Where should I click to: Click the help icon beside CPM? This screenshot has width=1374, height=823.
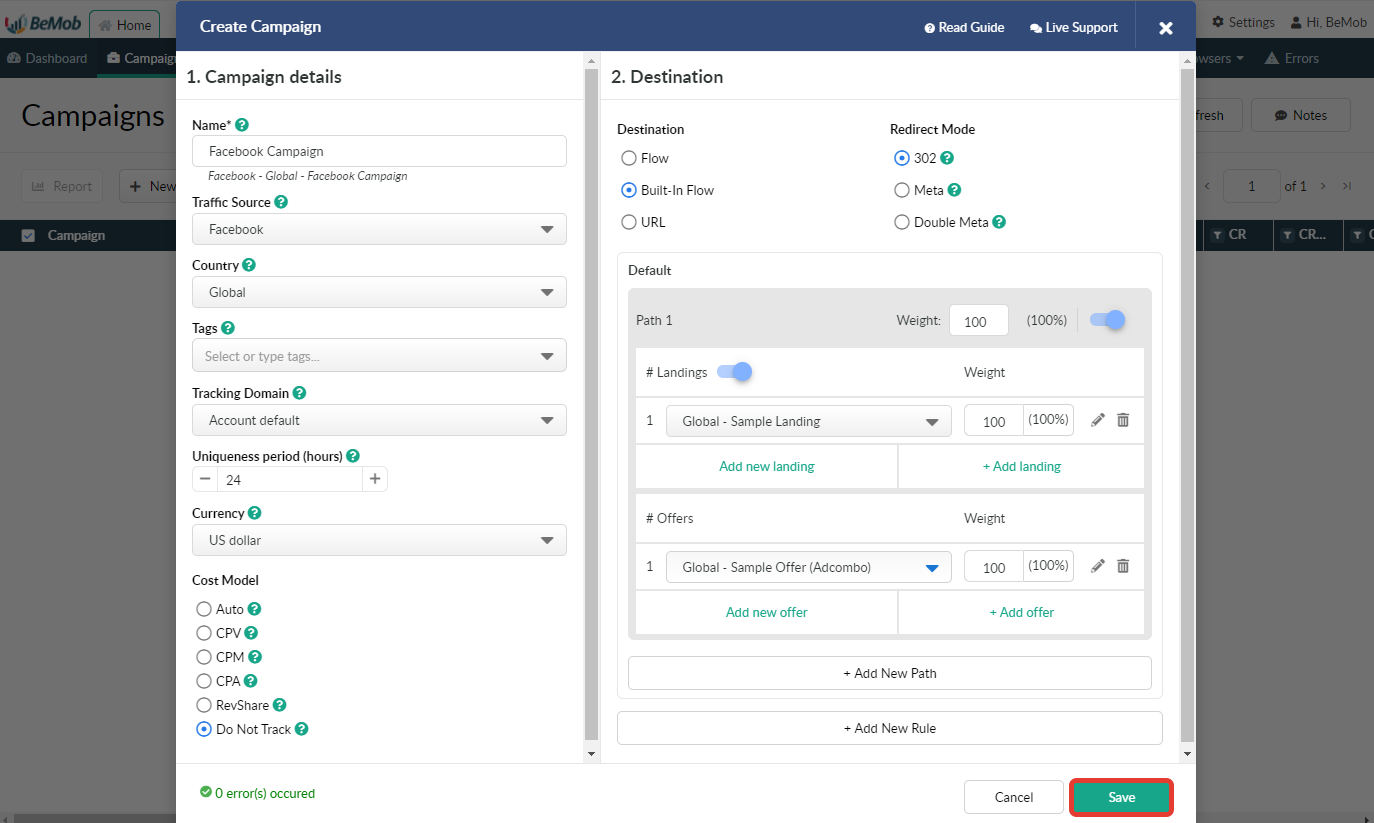coord(255,657)
